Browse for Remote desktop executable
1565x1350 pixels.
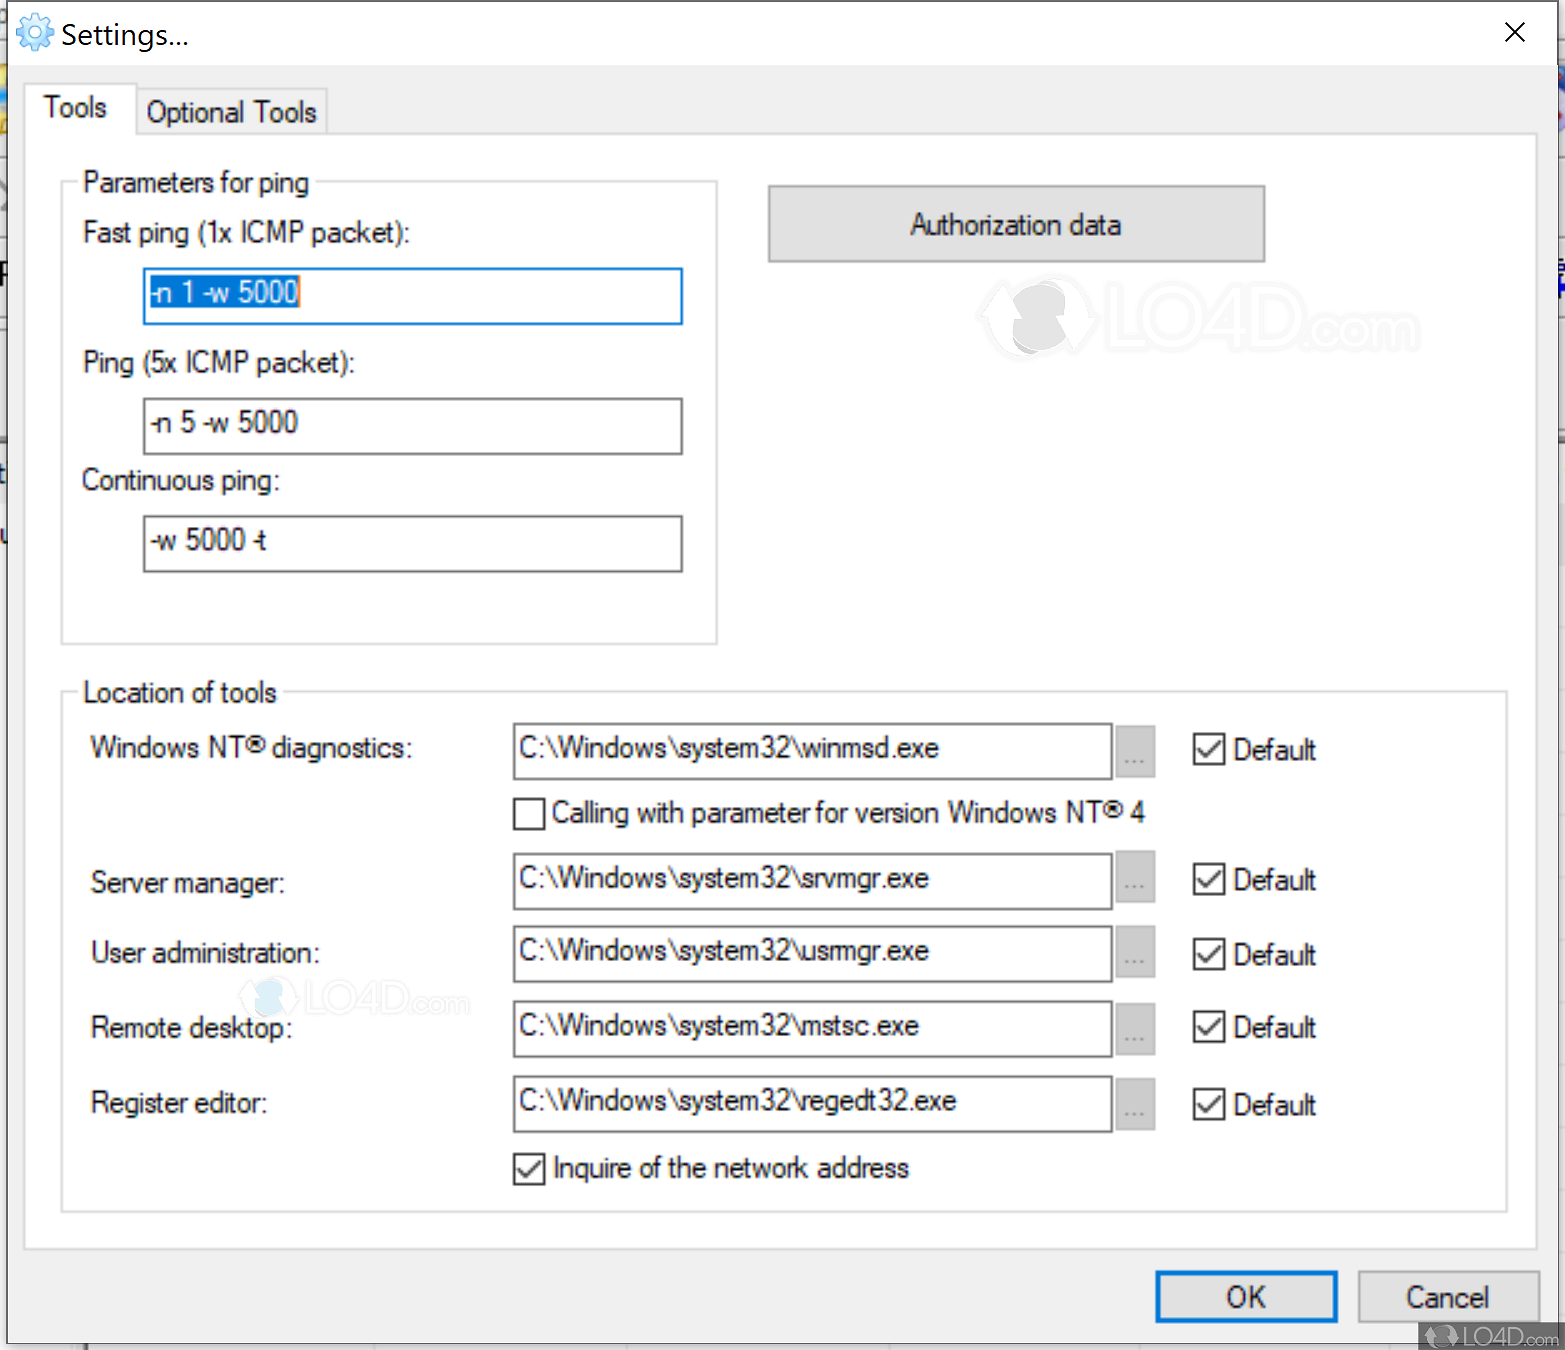click(1134, 1027)
